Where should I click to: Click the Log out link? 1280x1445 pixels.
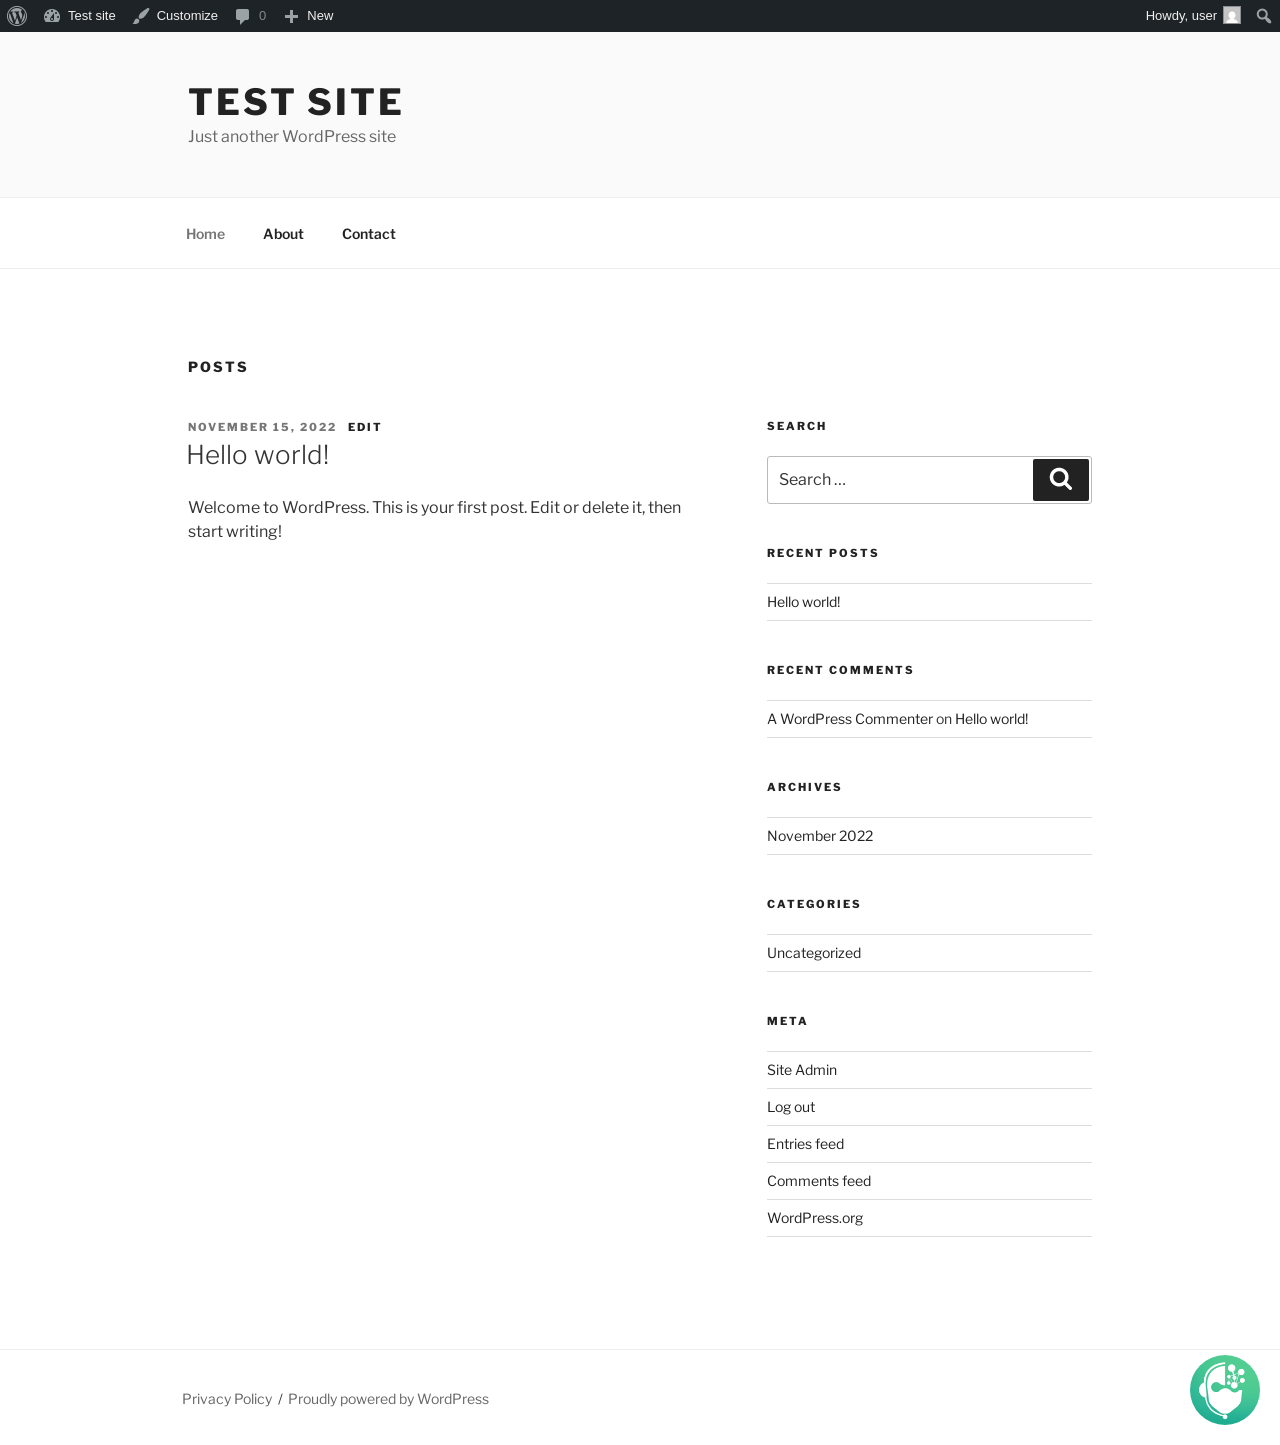[x=791, y=1107]
